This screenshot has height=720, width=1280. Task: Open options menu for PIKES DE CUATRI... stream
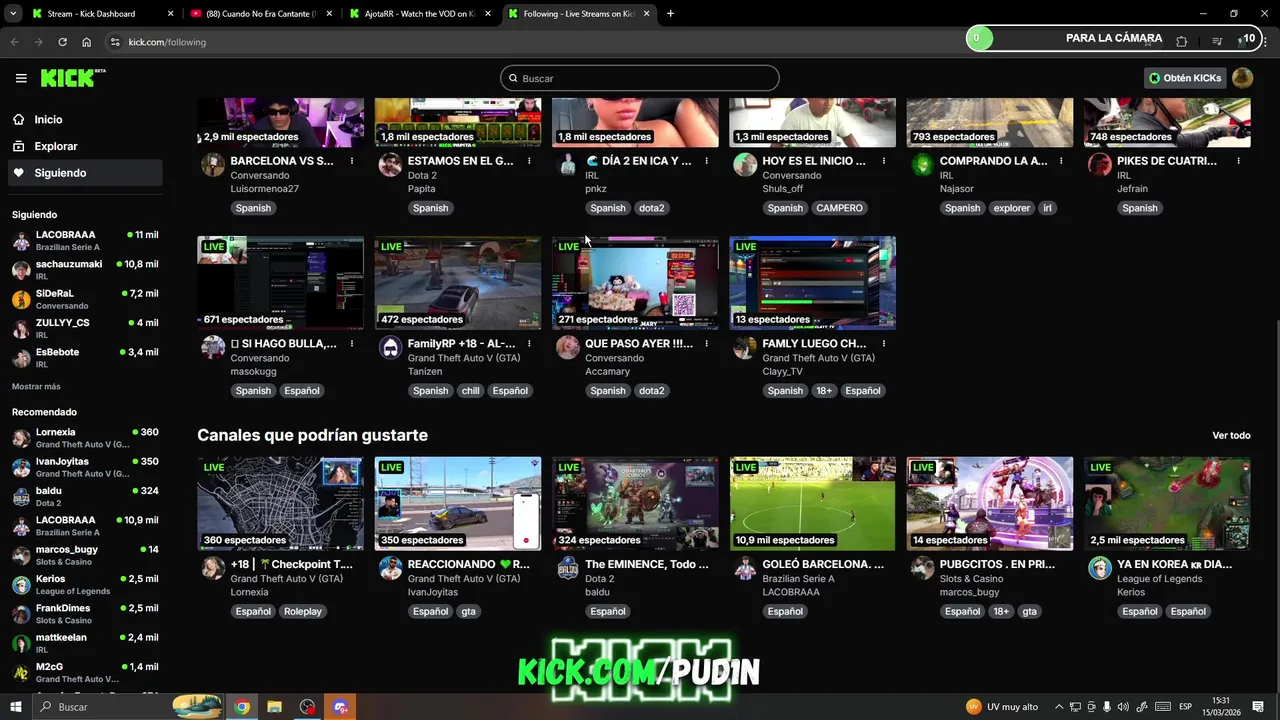coord(1239,161)
